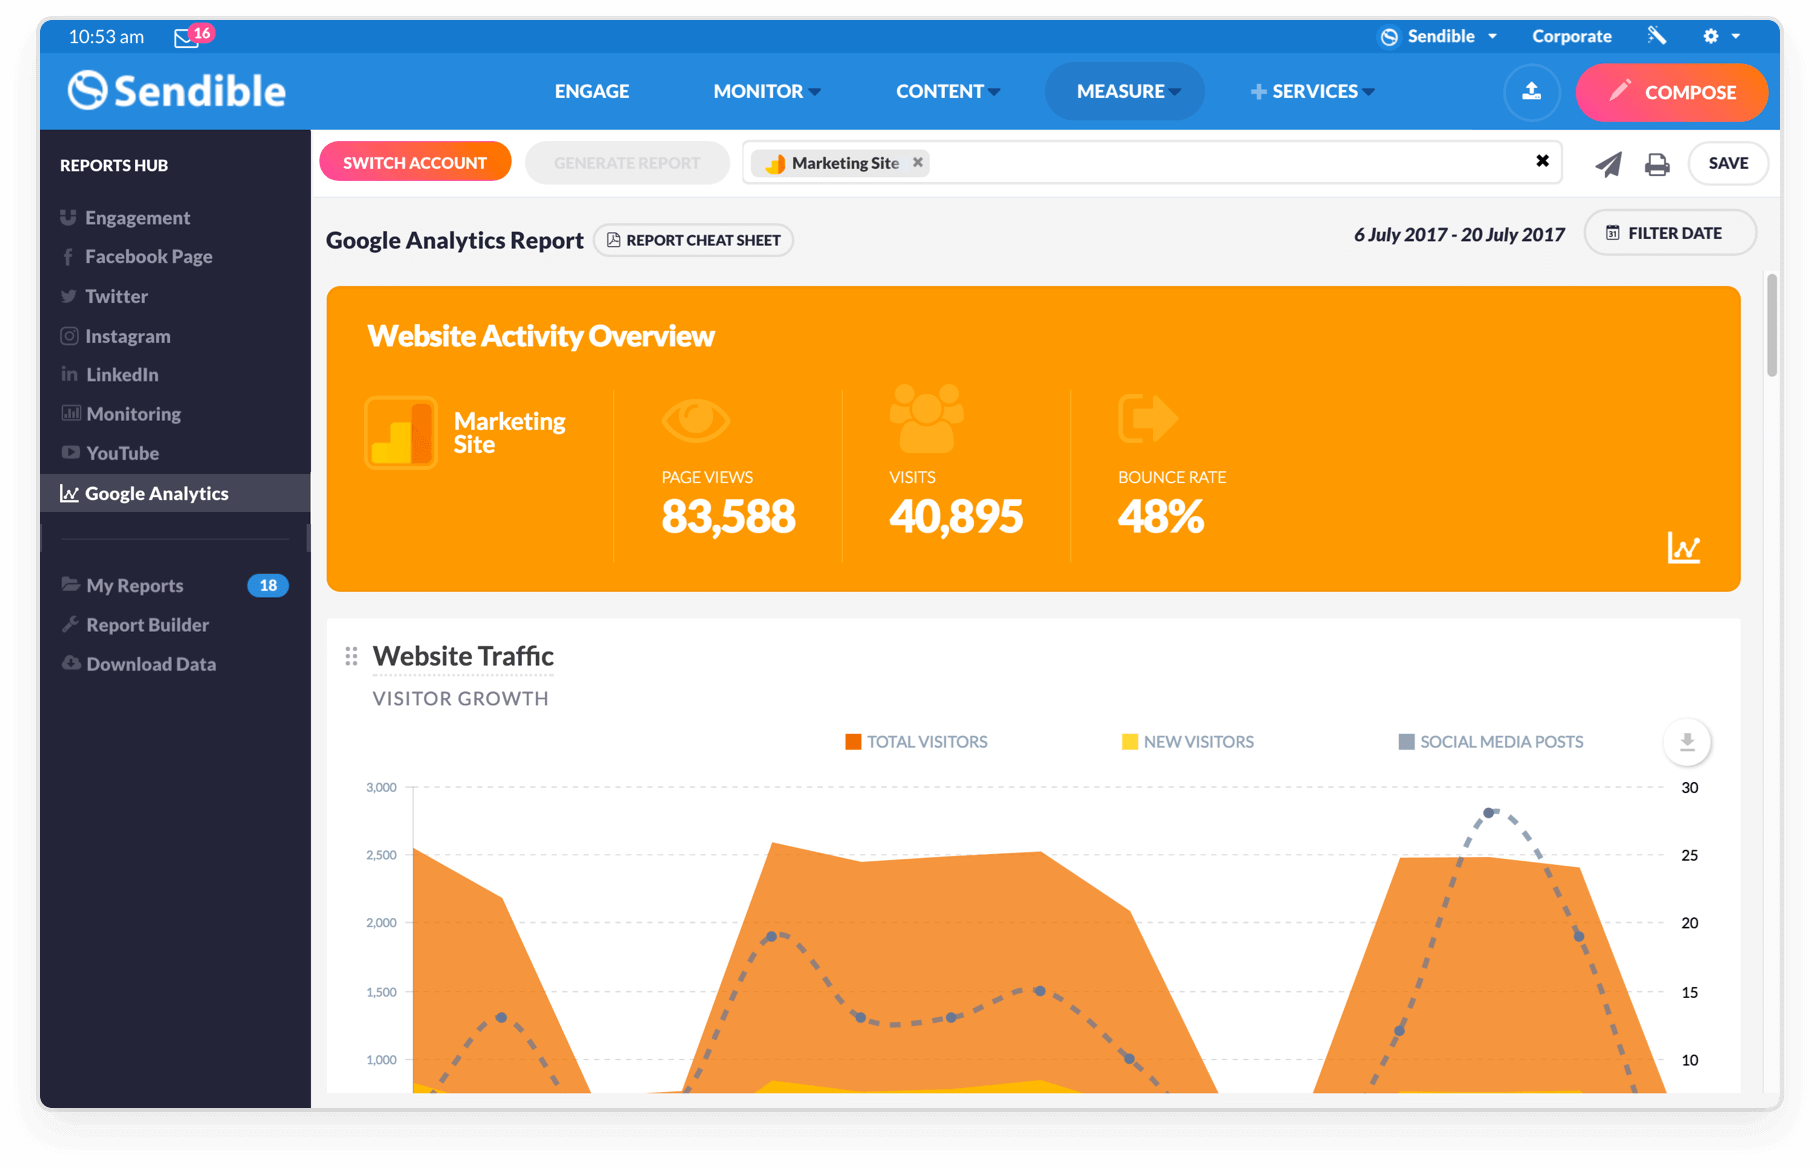This screenshot has width=1820, height=1168.
Task: Print the report using printer icon
Action: coord(1657,164)
